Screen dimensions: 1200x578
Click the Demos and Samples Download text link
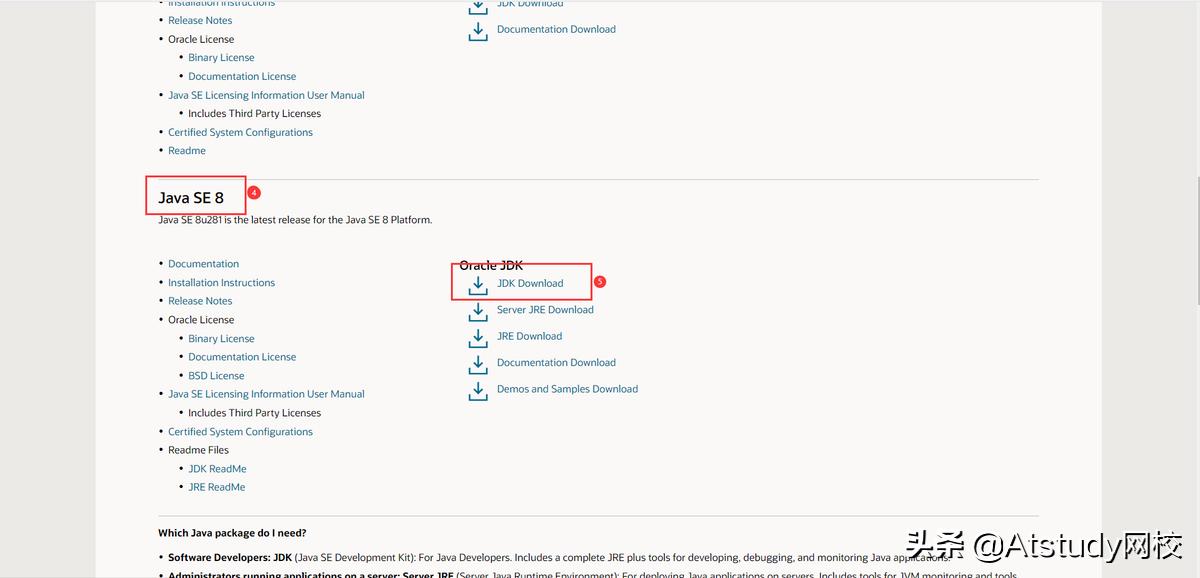[x=567, y=389]
